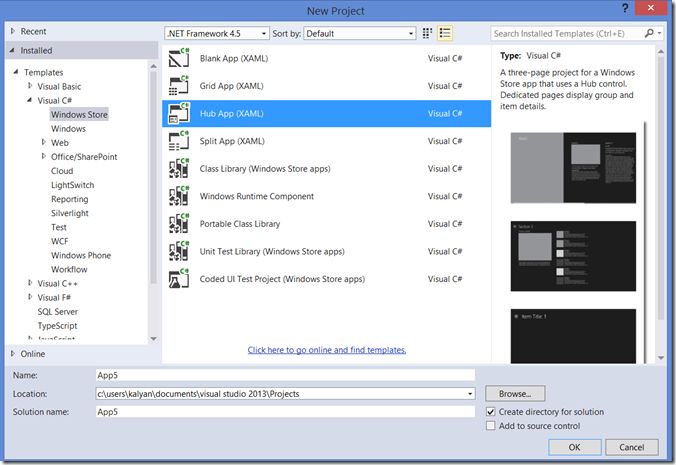Select SQL Server in the tree

point(57,312)
